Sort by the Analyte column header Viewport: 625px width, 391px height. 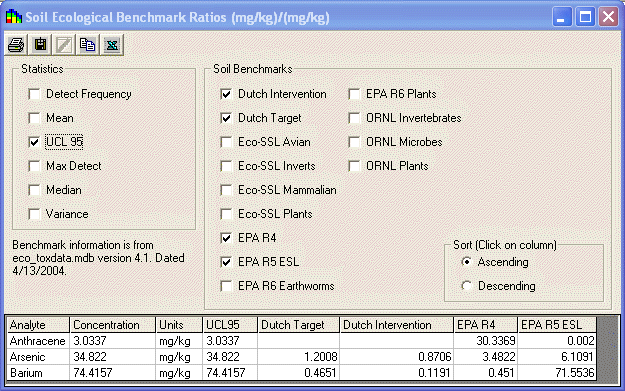tap(38, 325)
